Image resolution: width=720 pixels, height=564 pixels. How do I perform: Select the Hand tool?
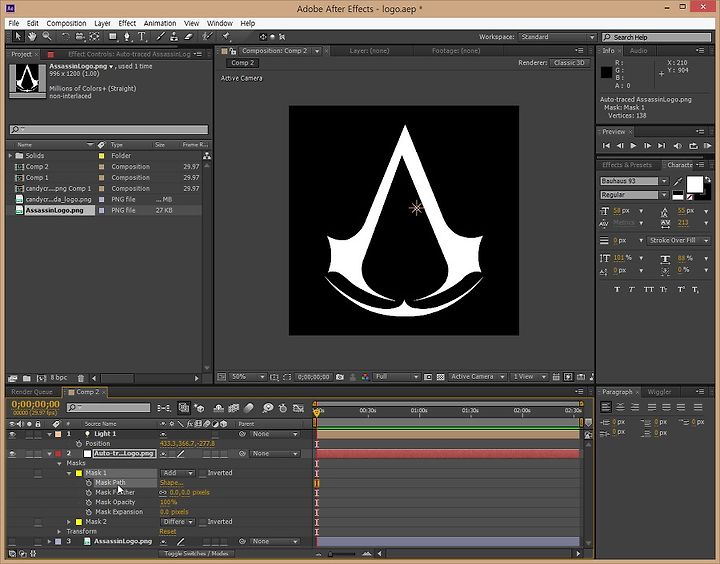pos(32,36)
